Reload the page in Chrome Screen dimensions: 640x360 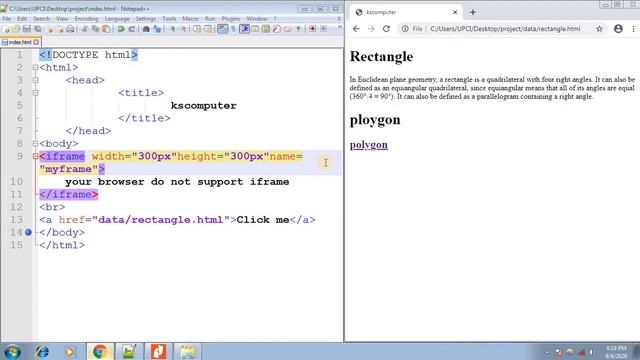386,29
